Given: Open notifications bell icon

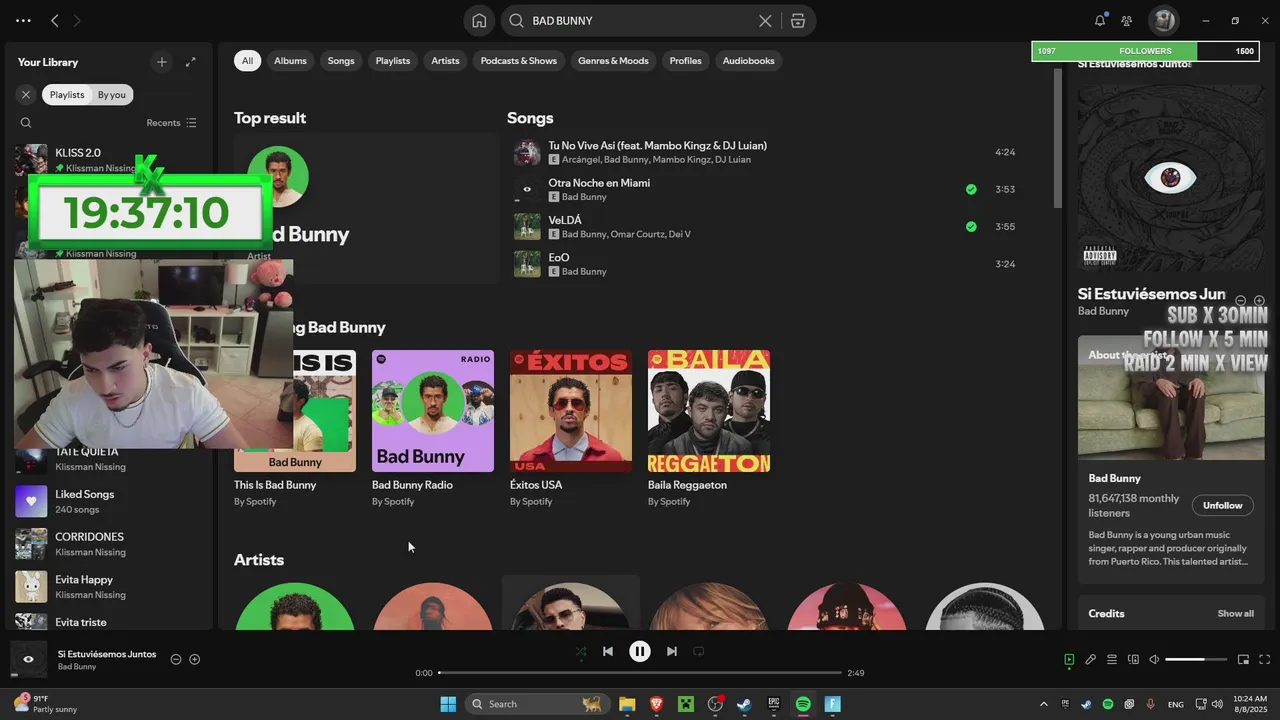Looking at the screenshot, I should pyautogui.click(x=1100, y=20).
